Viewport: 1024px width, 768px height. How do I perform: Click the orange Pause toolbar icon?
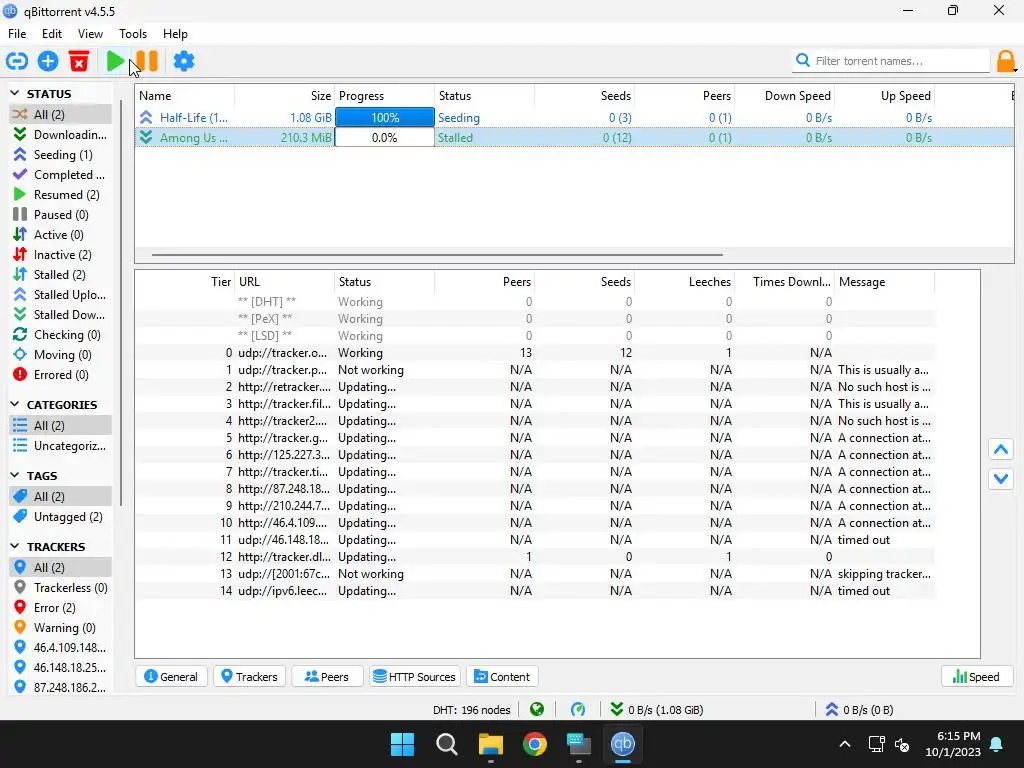point(148,61)
